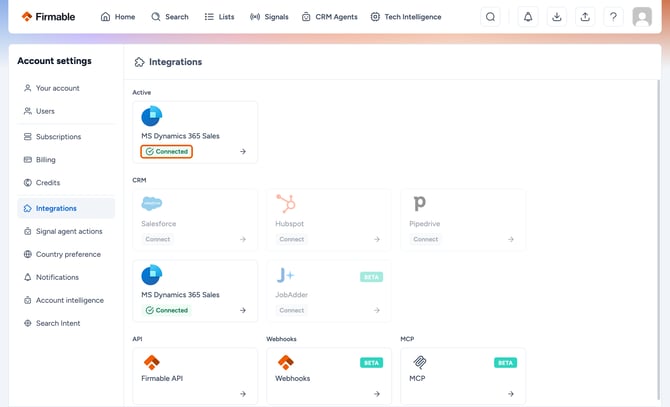Click Connected badge on CRM MS Dynamics card
The width and height of the screenshot is (670, 407).
click(167, 310)
